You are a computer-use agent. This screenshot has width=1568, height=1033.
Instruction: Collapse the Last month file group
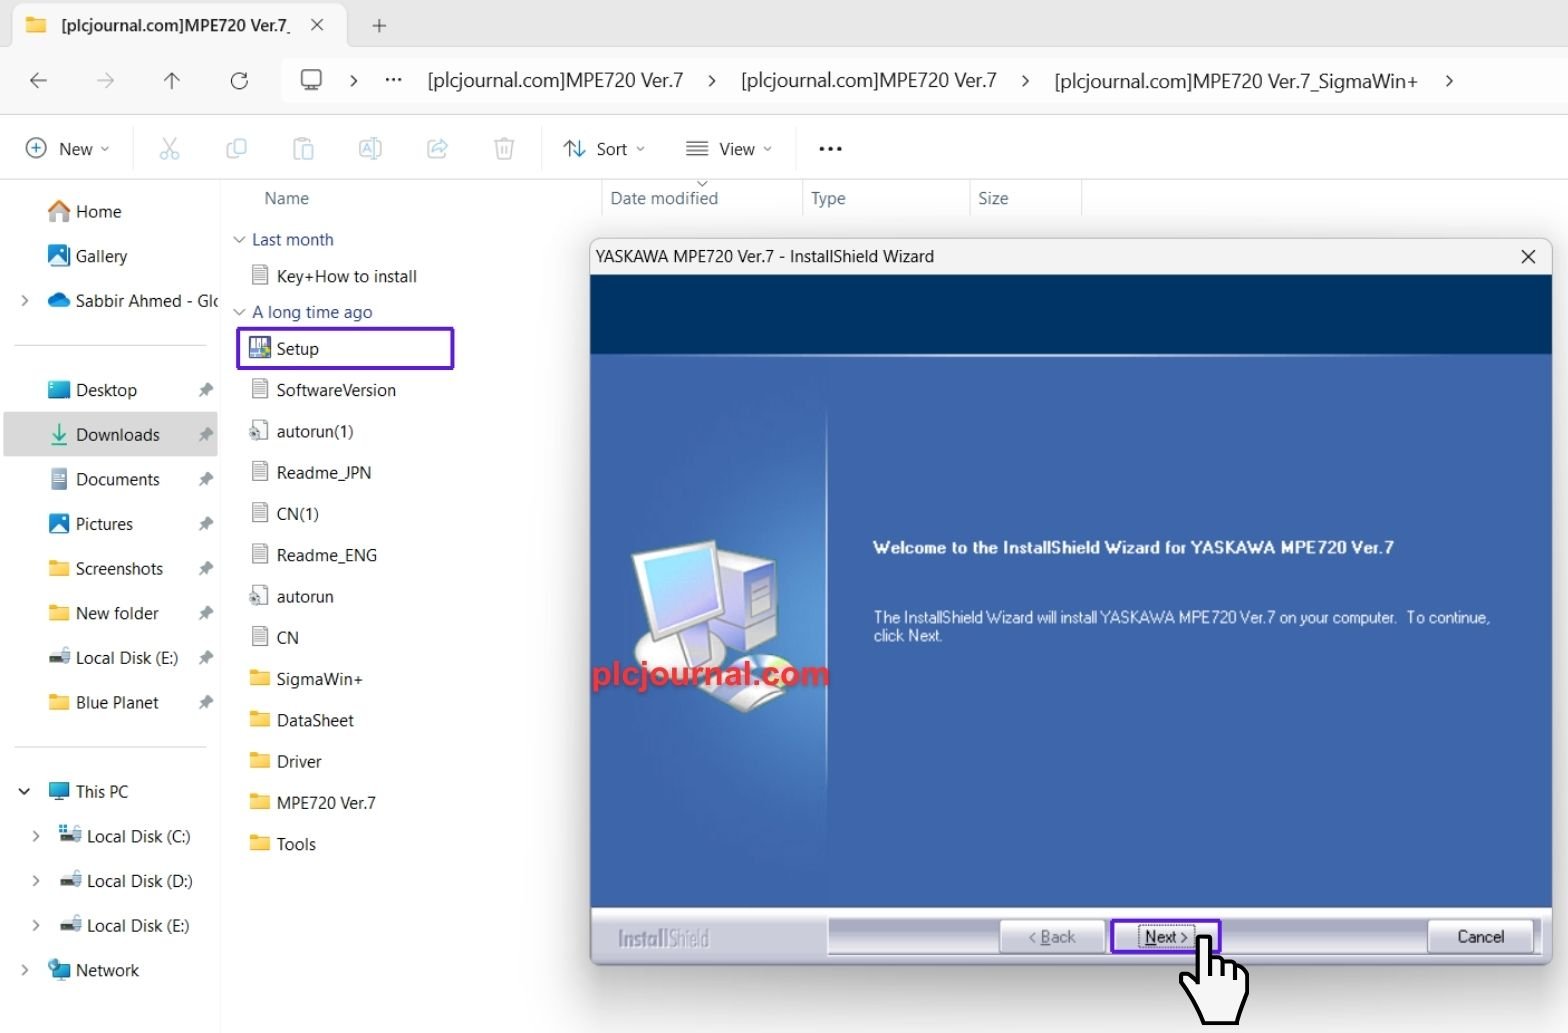pos(239,240)
